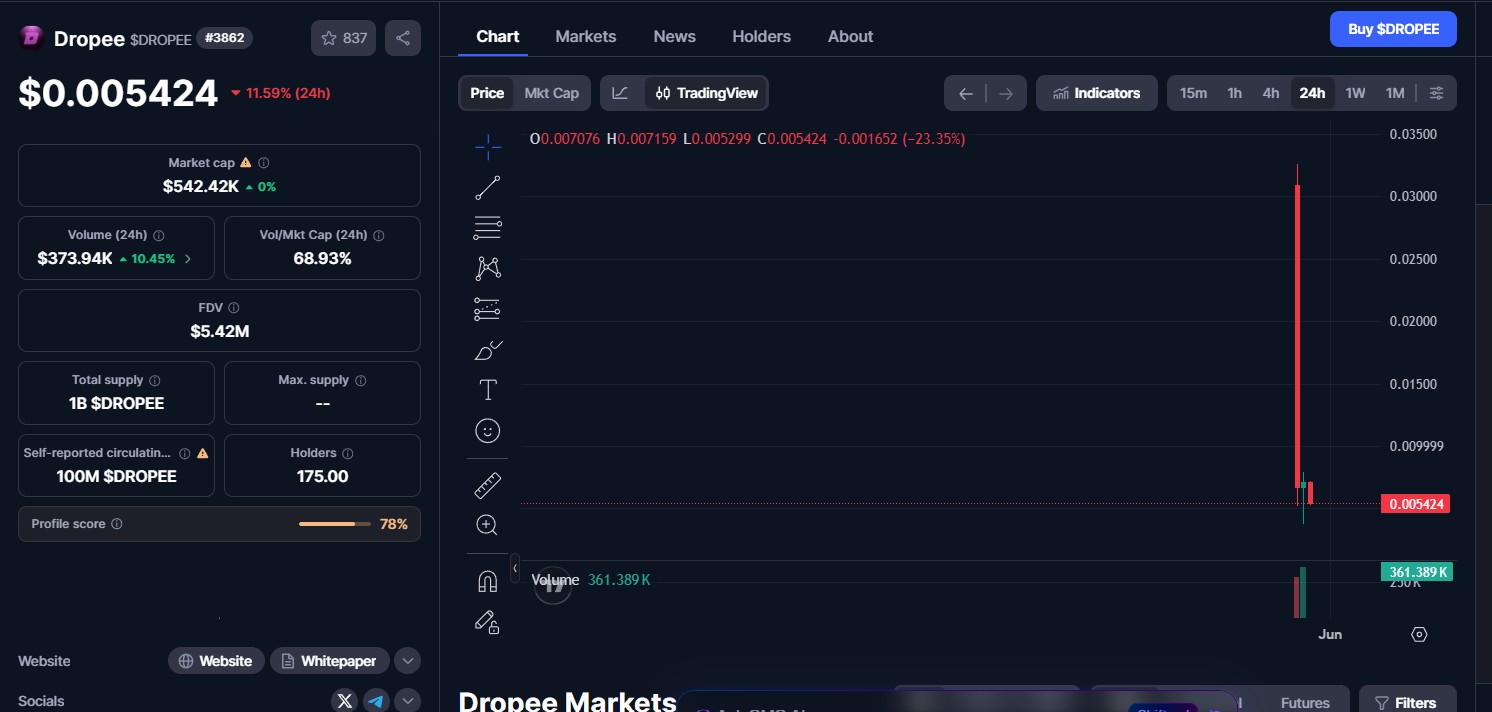The height and width of the screenshot is (712, 1492).
Task: Add Dropee to watchlist star
Action: pos(343,38)
